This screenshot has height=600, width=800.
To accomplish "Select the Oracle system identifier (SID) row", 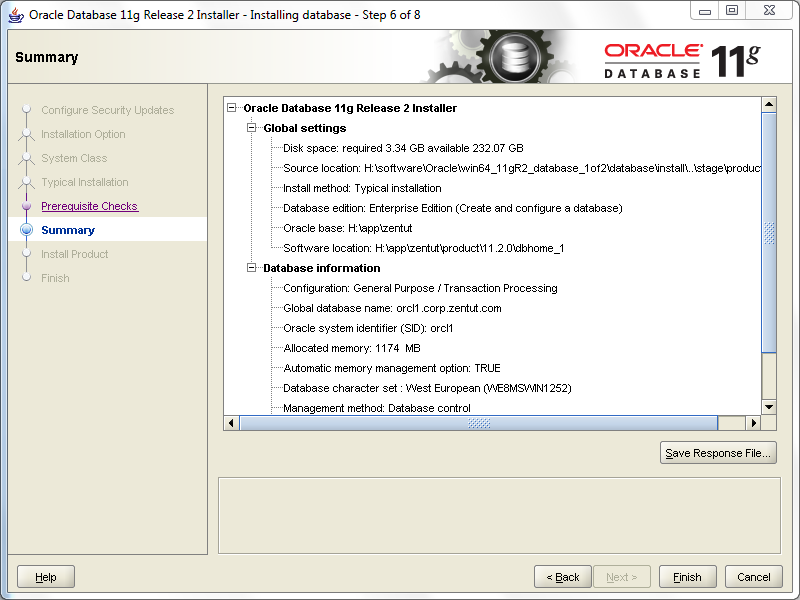I will pyautogui.click(x=368, y=328).
